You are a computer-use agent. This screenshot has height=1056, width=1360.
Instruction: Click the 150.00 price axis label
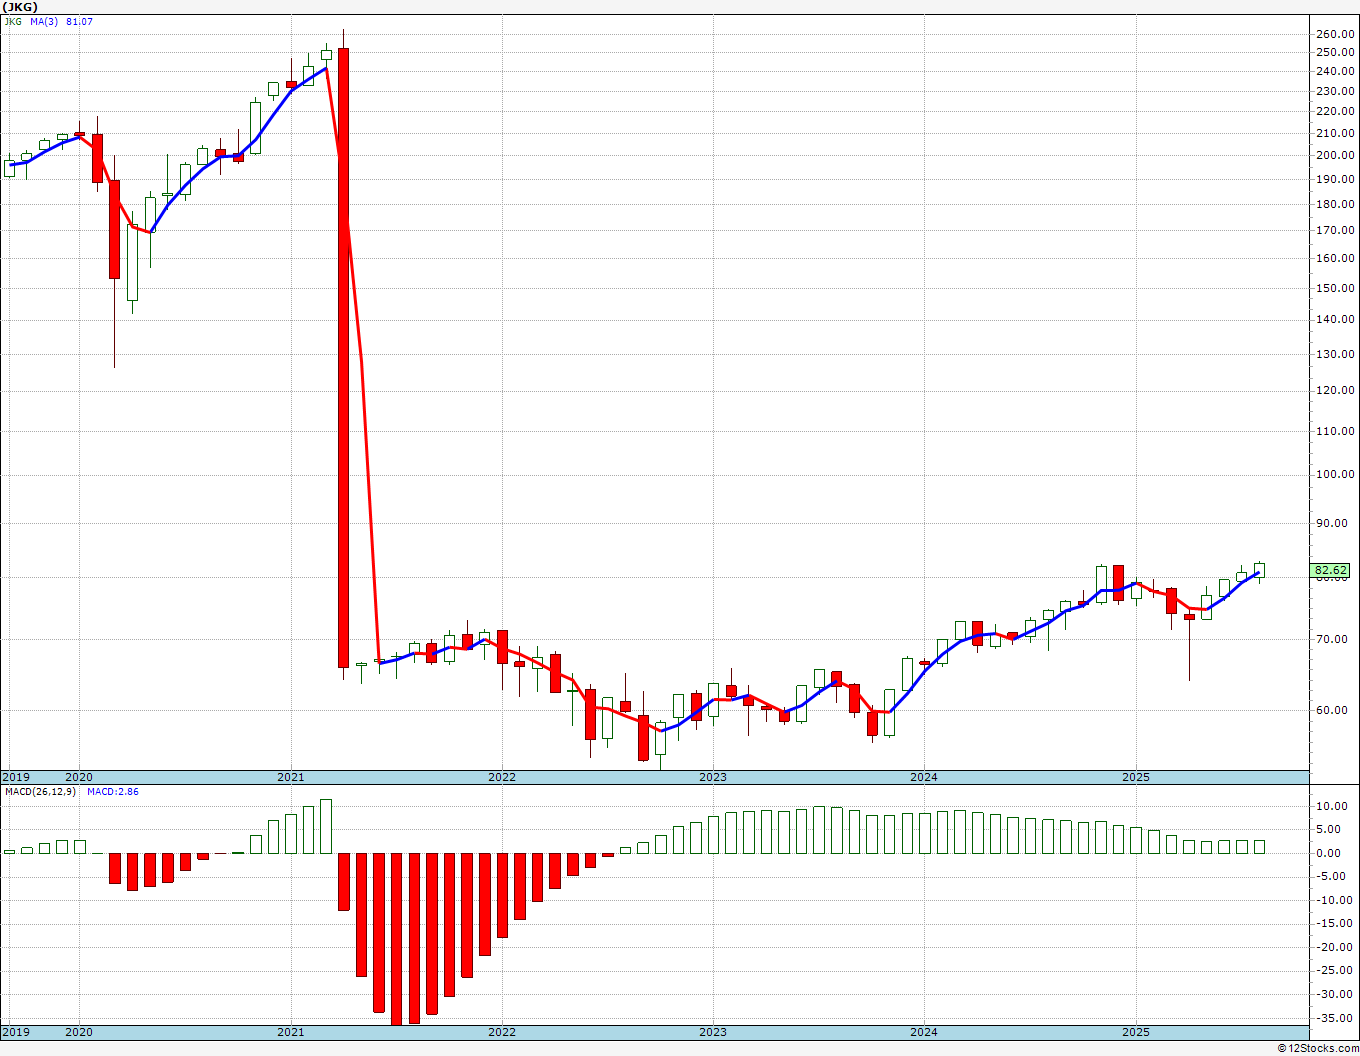click(x=1335, y=288)
